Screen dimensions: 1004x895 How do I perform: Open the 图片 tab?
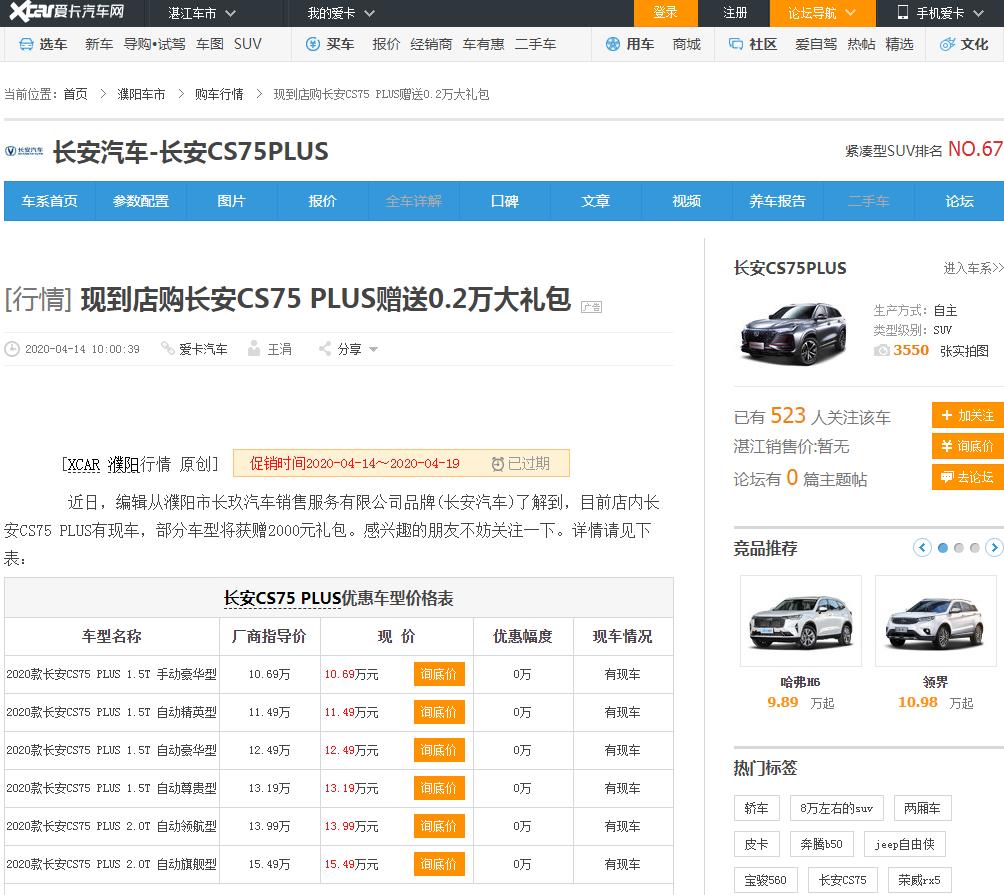click(x=231, y=201)
